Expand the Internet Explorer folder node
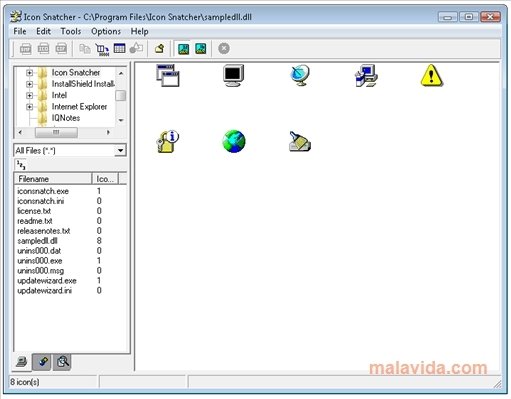511x399 pixels. [29, 107]
